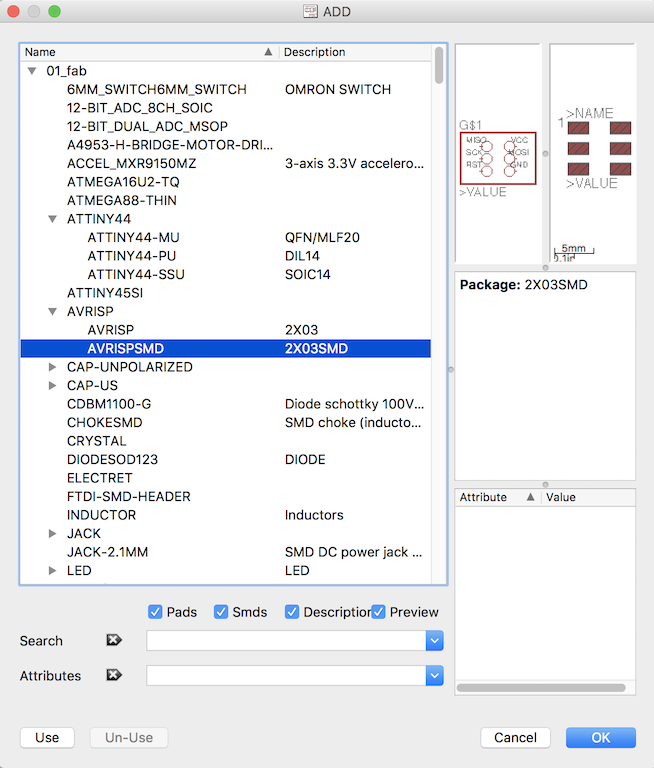Select FTDI-SMD-HEADER row
654x768 pixels.
point(225,497)
